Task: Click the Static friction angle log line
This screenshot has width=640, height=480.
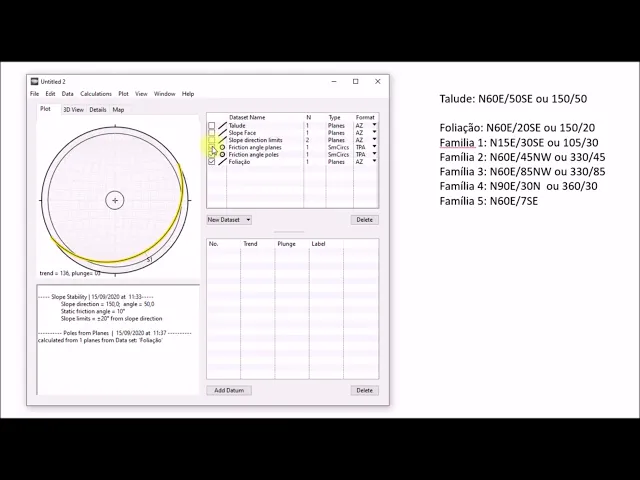Action: point(93,311)
